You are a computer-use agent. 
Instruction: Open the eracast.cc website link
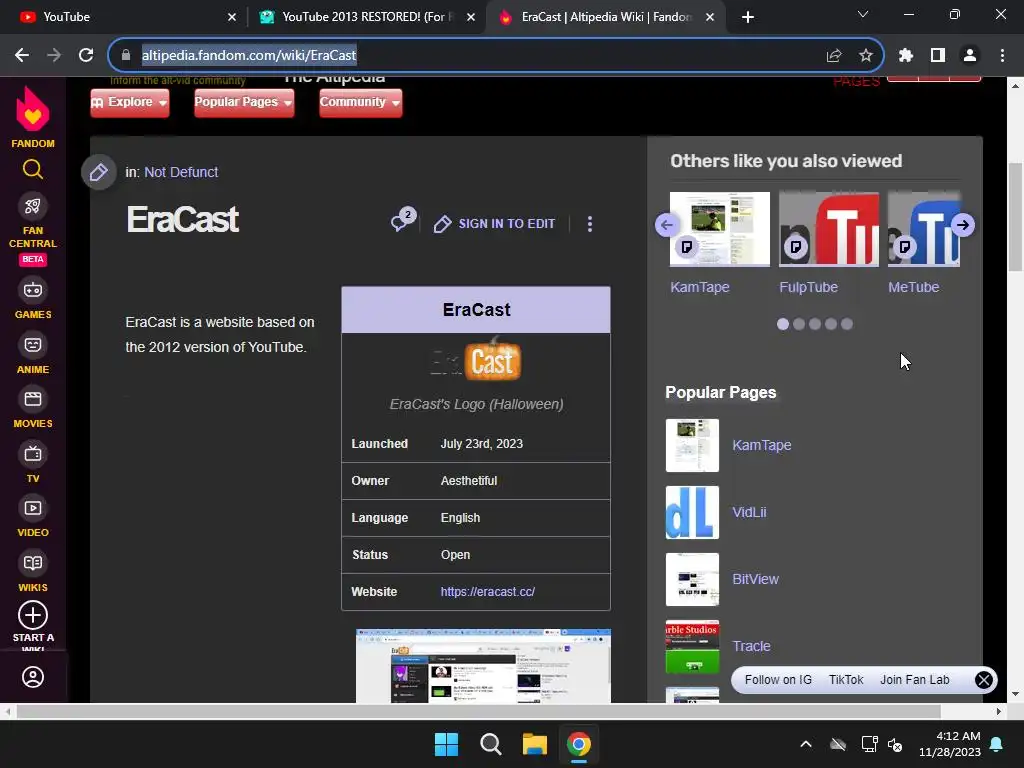click(487, 592)
